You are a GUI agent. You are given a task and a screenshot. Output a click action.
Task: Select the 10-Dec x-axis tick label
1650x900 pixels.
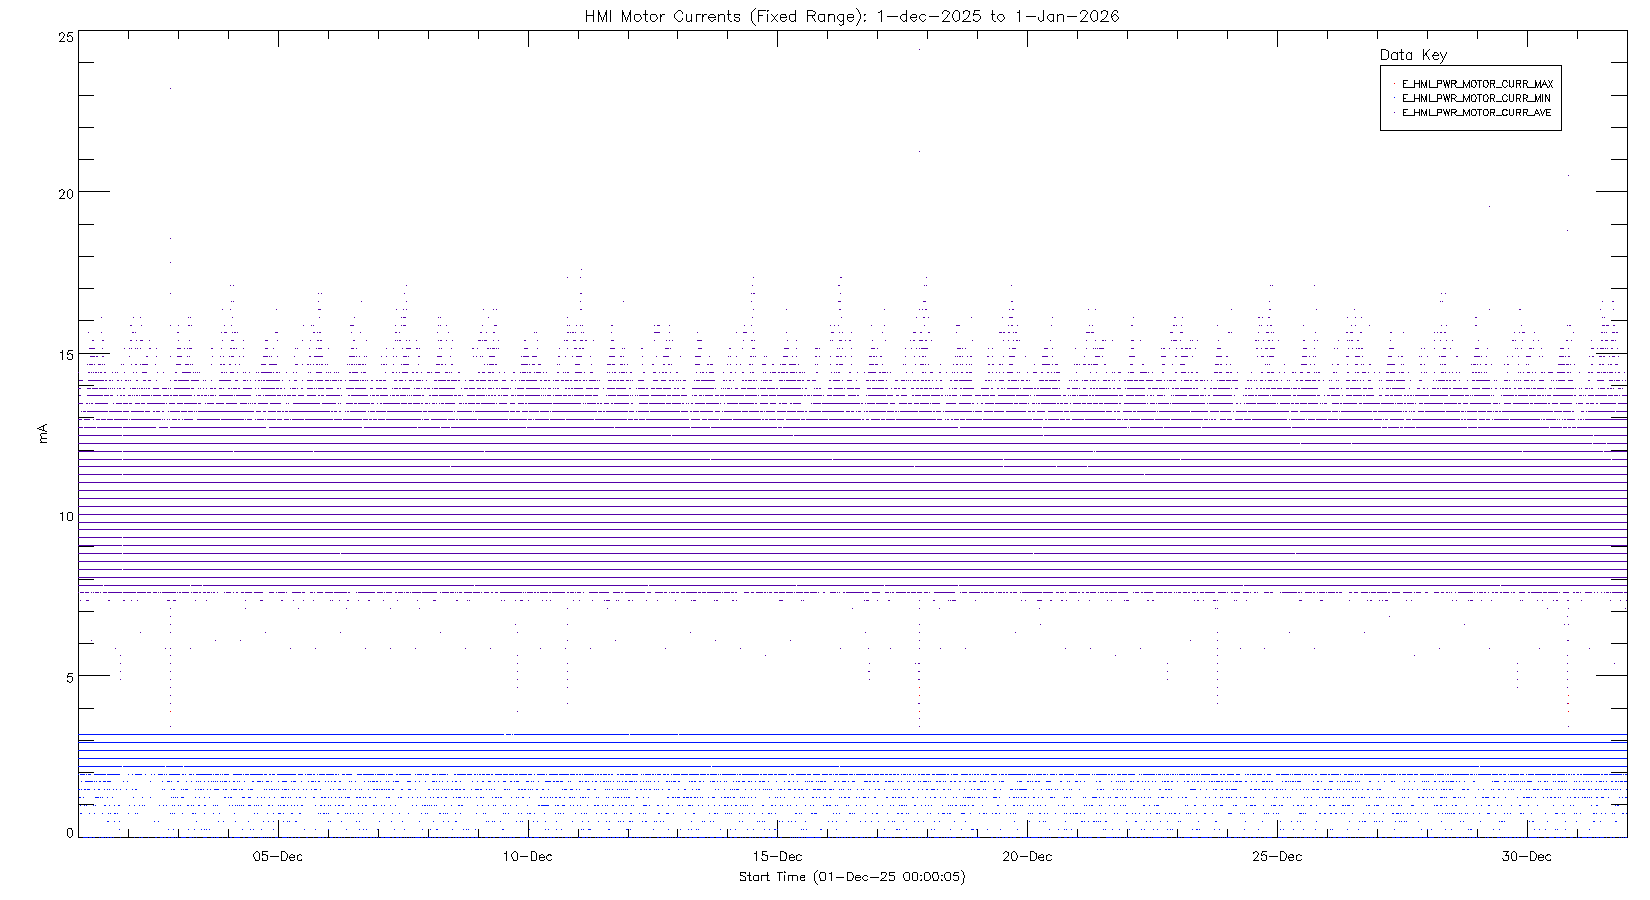coord(527,856)
